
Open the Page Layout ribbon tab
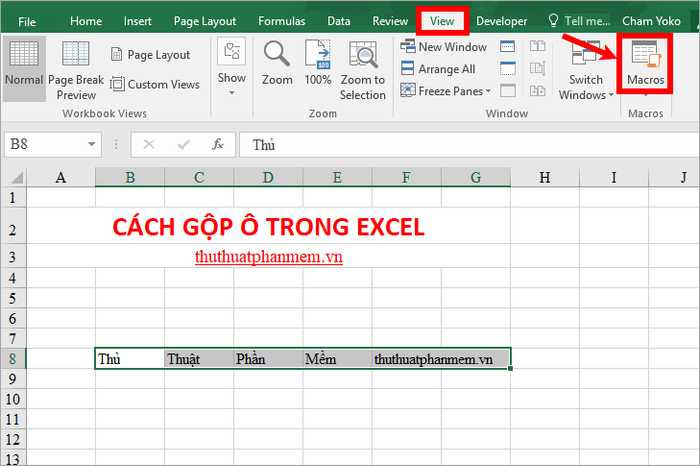205,21
